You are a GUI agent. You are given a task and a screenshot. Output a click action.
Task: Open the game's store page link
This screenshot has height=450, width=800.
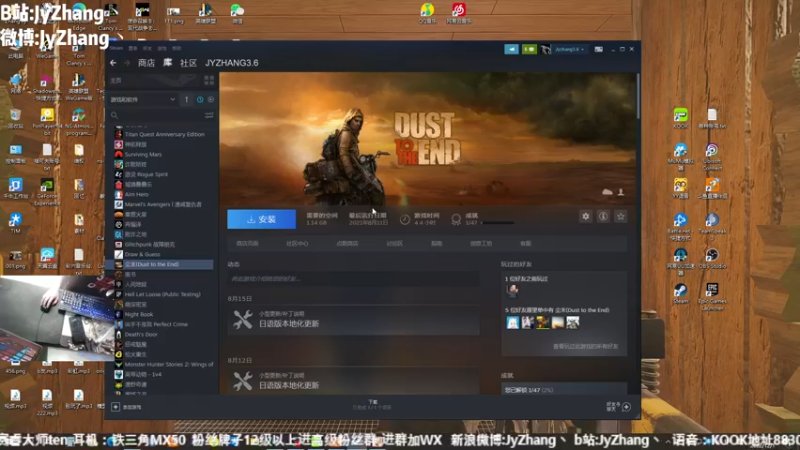point(247,243)
